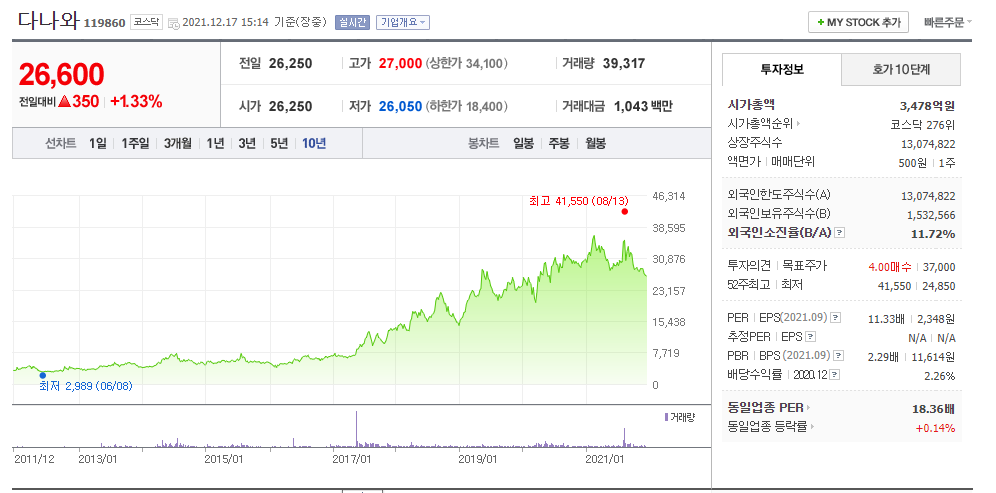Open help icon next to 배당수익률 2020.12
This screenshot has height=493, width=996.
point(835,375)
